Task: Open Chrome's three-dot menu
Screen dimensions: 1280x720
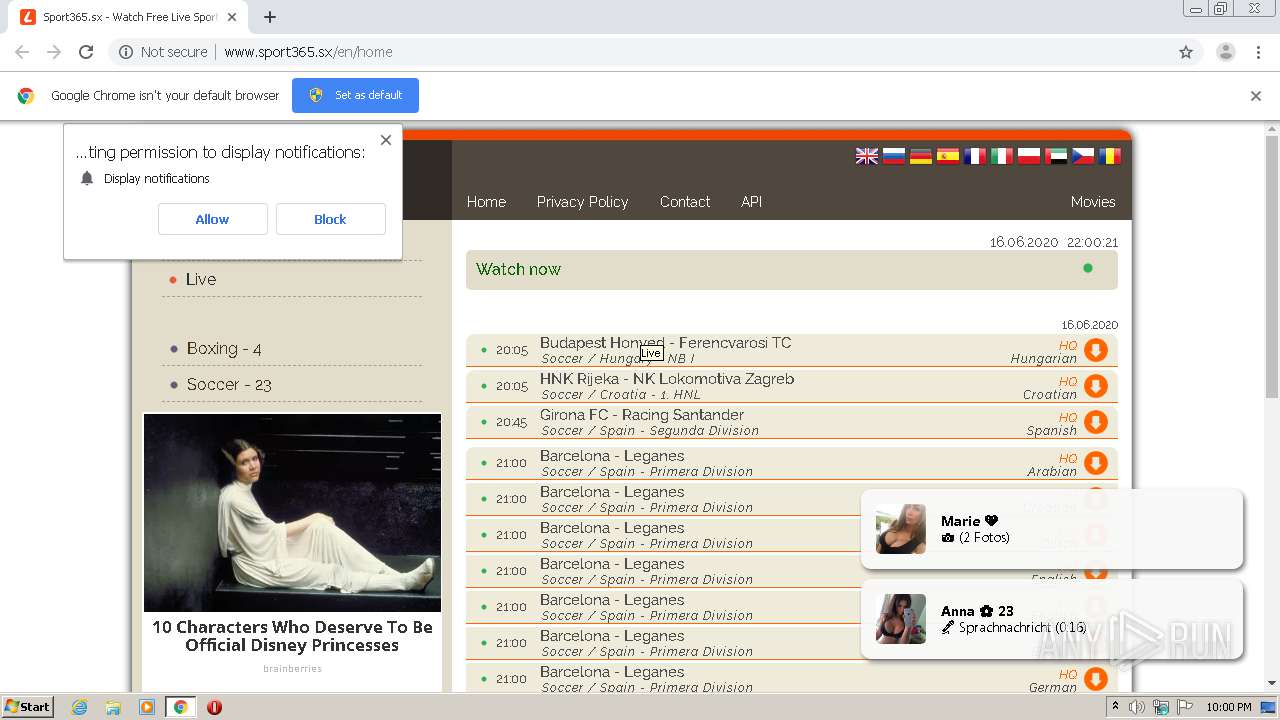Action: tap(1259, 52)
